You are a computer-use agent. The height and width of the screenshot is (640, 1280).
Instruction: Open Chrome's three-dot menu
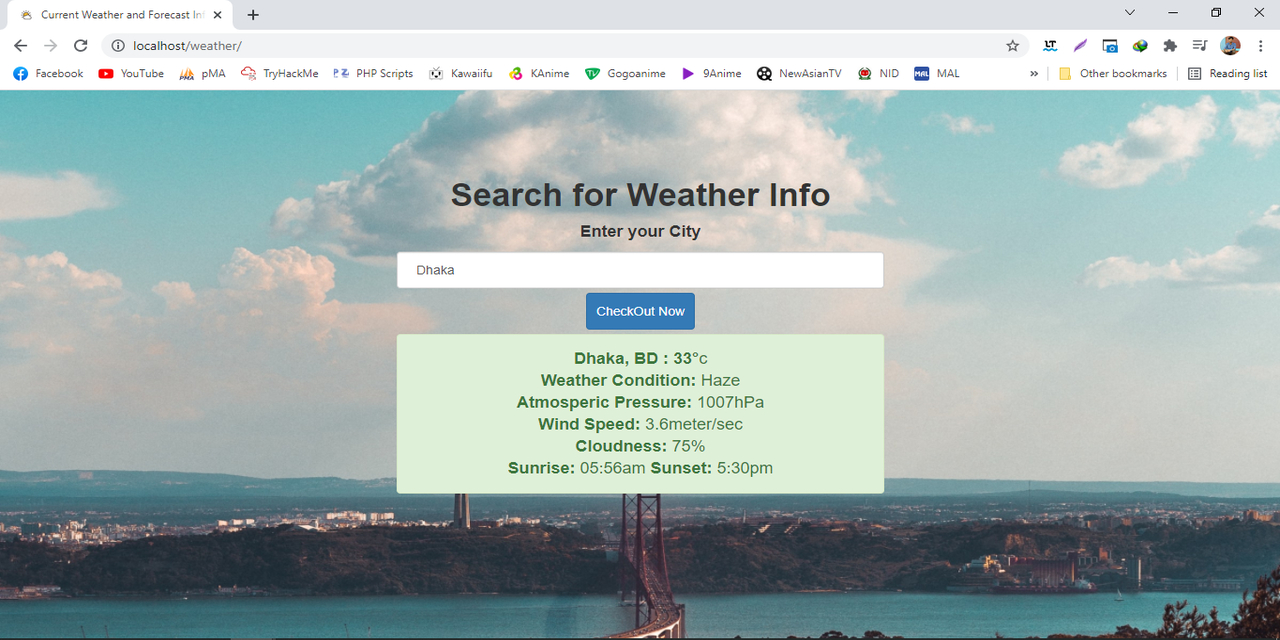point(1260,45)
